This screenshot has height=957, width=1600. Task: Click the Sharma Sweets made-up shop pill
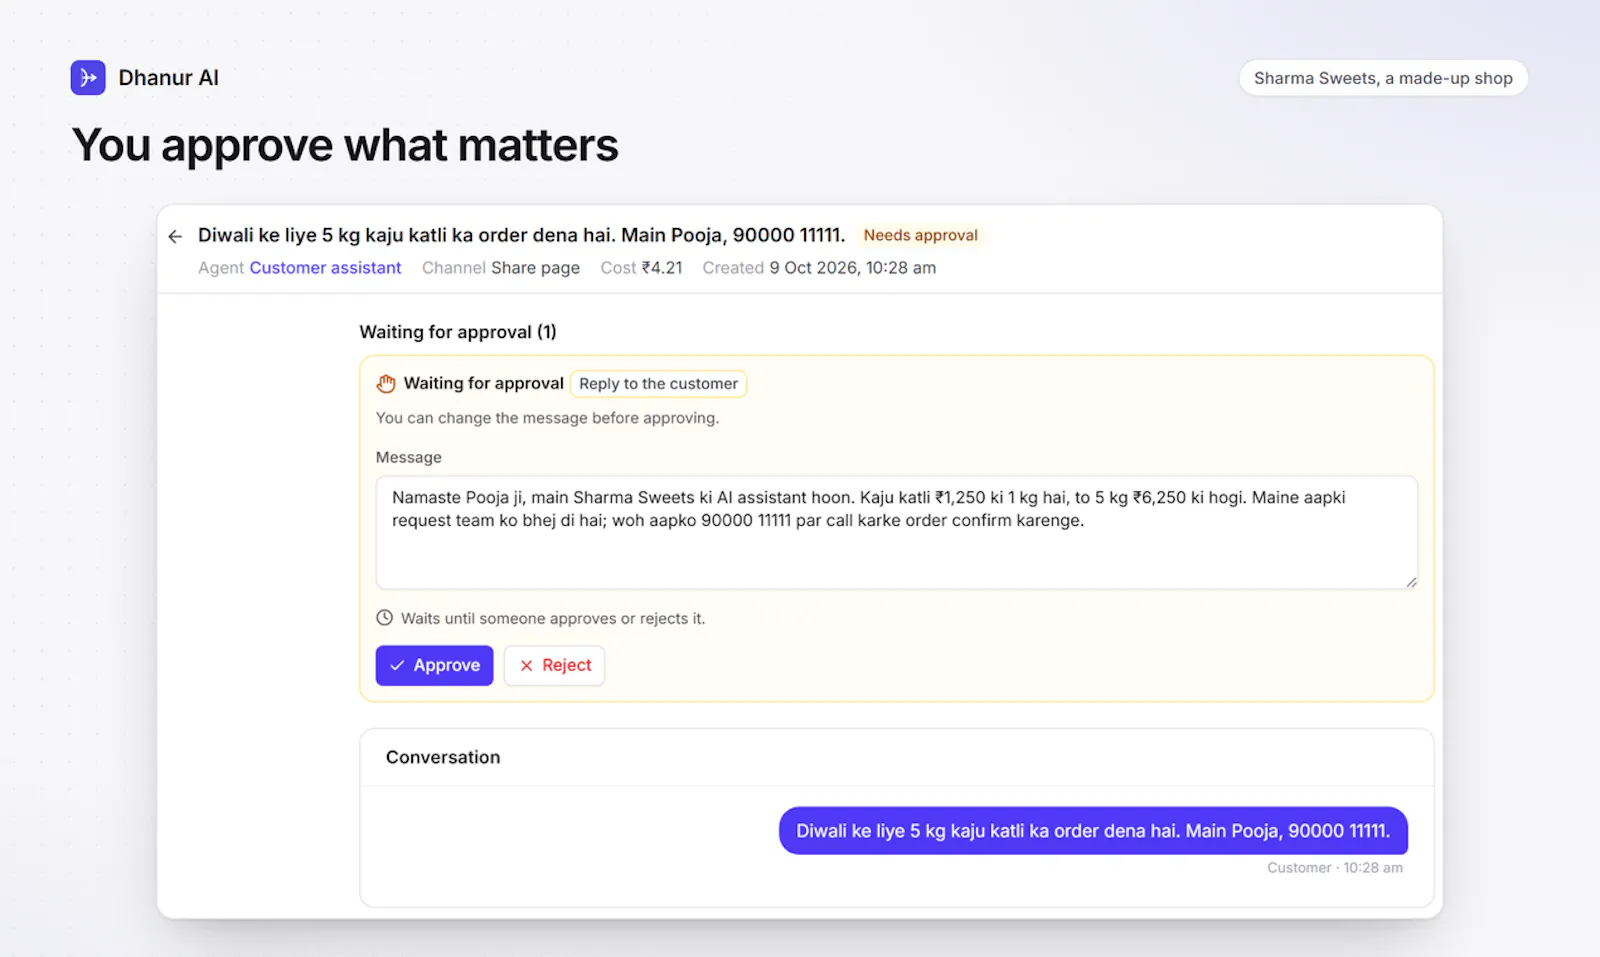tap(1383, 78)
